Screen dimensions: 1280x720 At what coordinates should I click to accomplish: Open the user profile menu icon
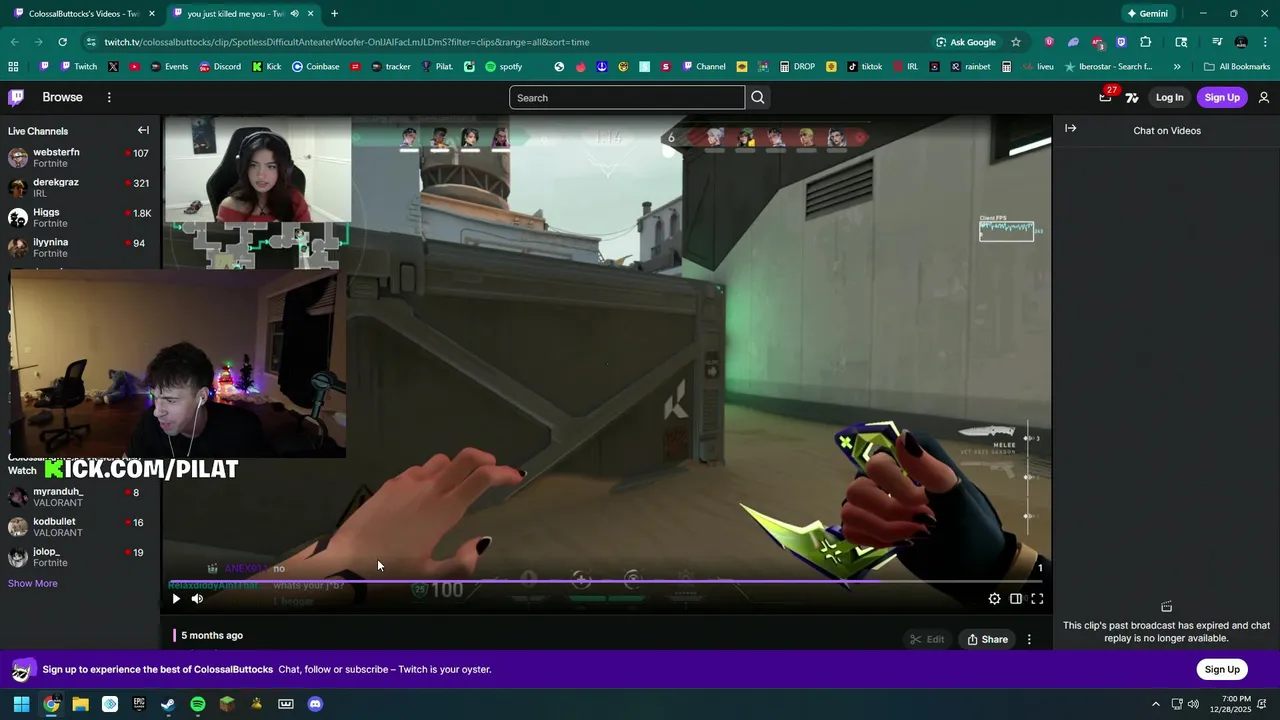point(1264,97)
